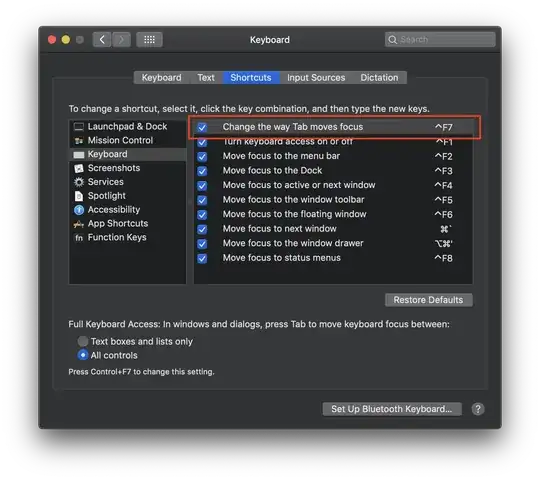This screenshot has width=540, height=480.
Task: Click the ^F4 shortcut key combination
Action: click(444, 186)
